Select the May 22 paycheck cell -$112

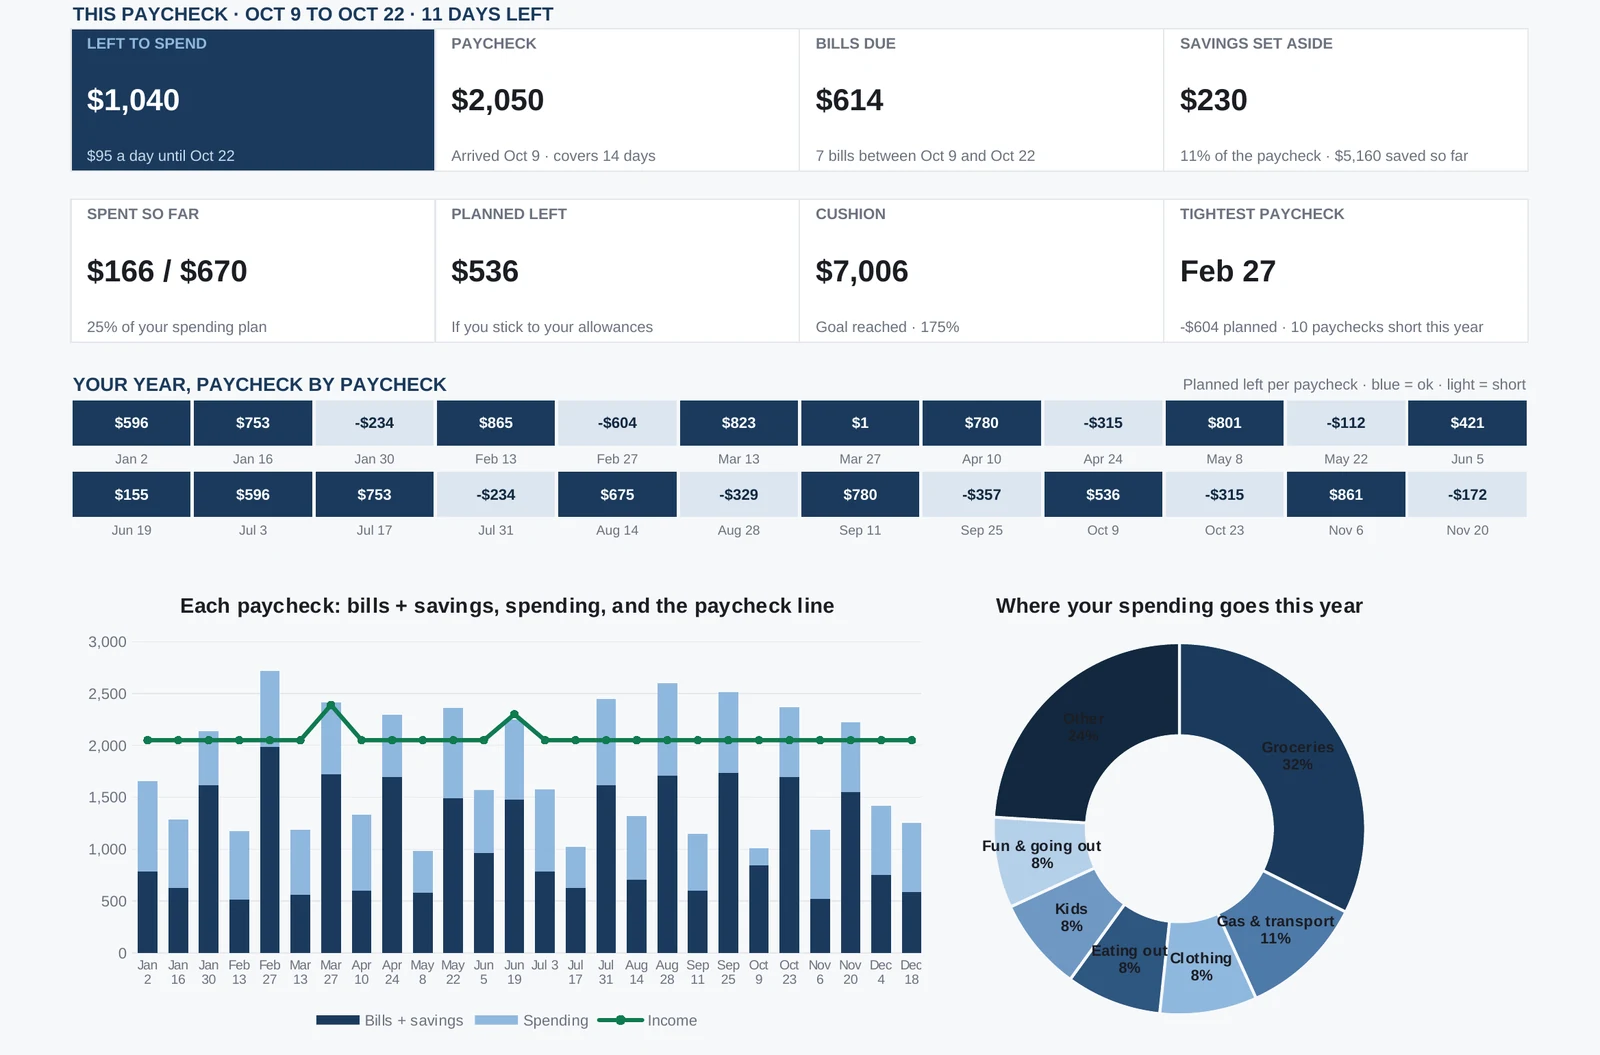pos(1346,423)
